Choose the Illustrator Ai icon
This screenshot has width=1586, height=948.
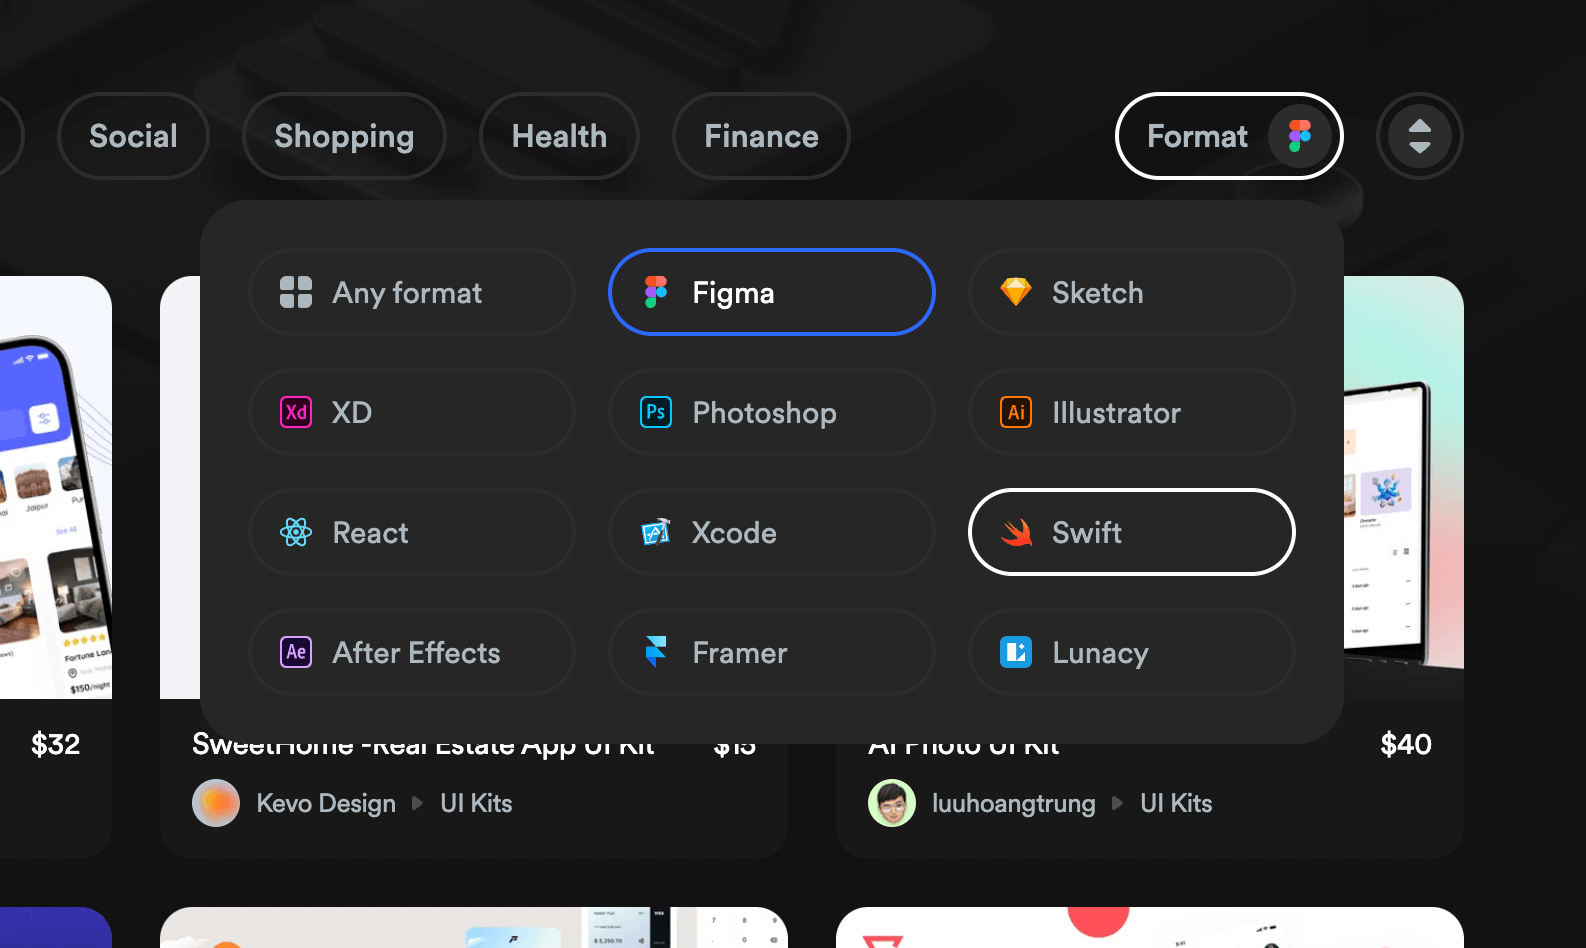pyautogui.click(x=1016, y=412)
